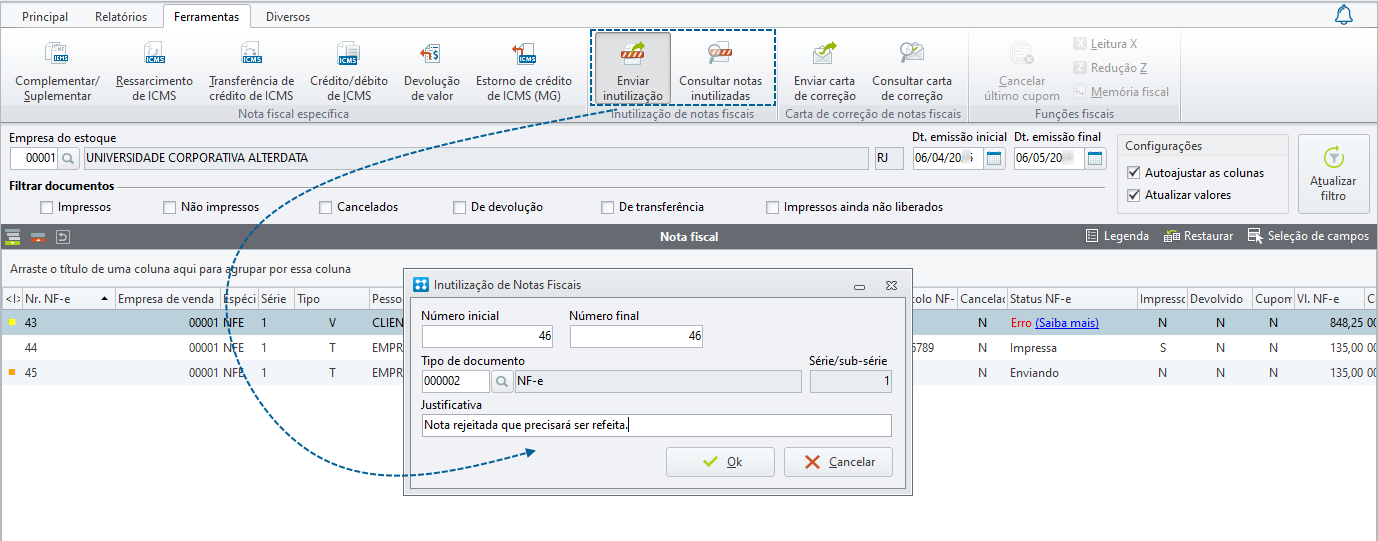
Task: Open calendar for Dt. emissão final
Action: (x=1096, y=158)
